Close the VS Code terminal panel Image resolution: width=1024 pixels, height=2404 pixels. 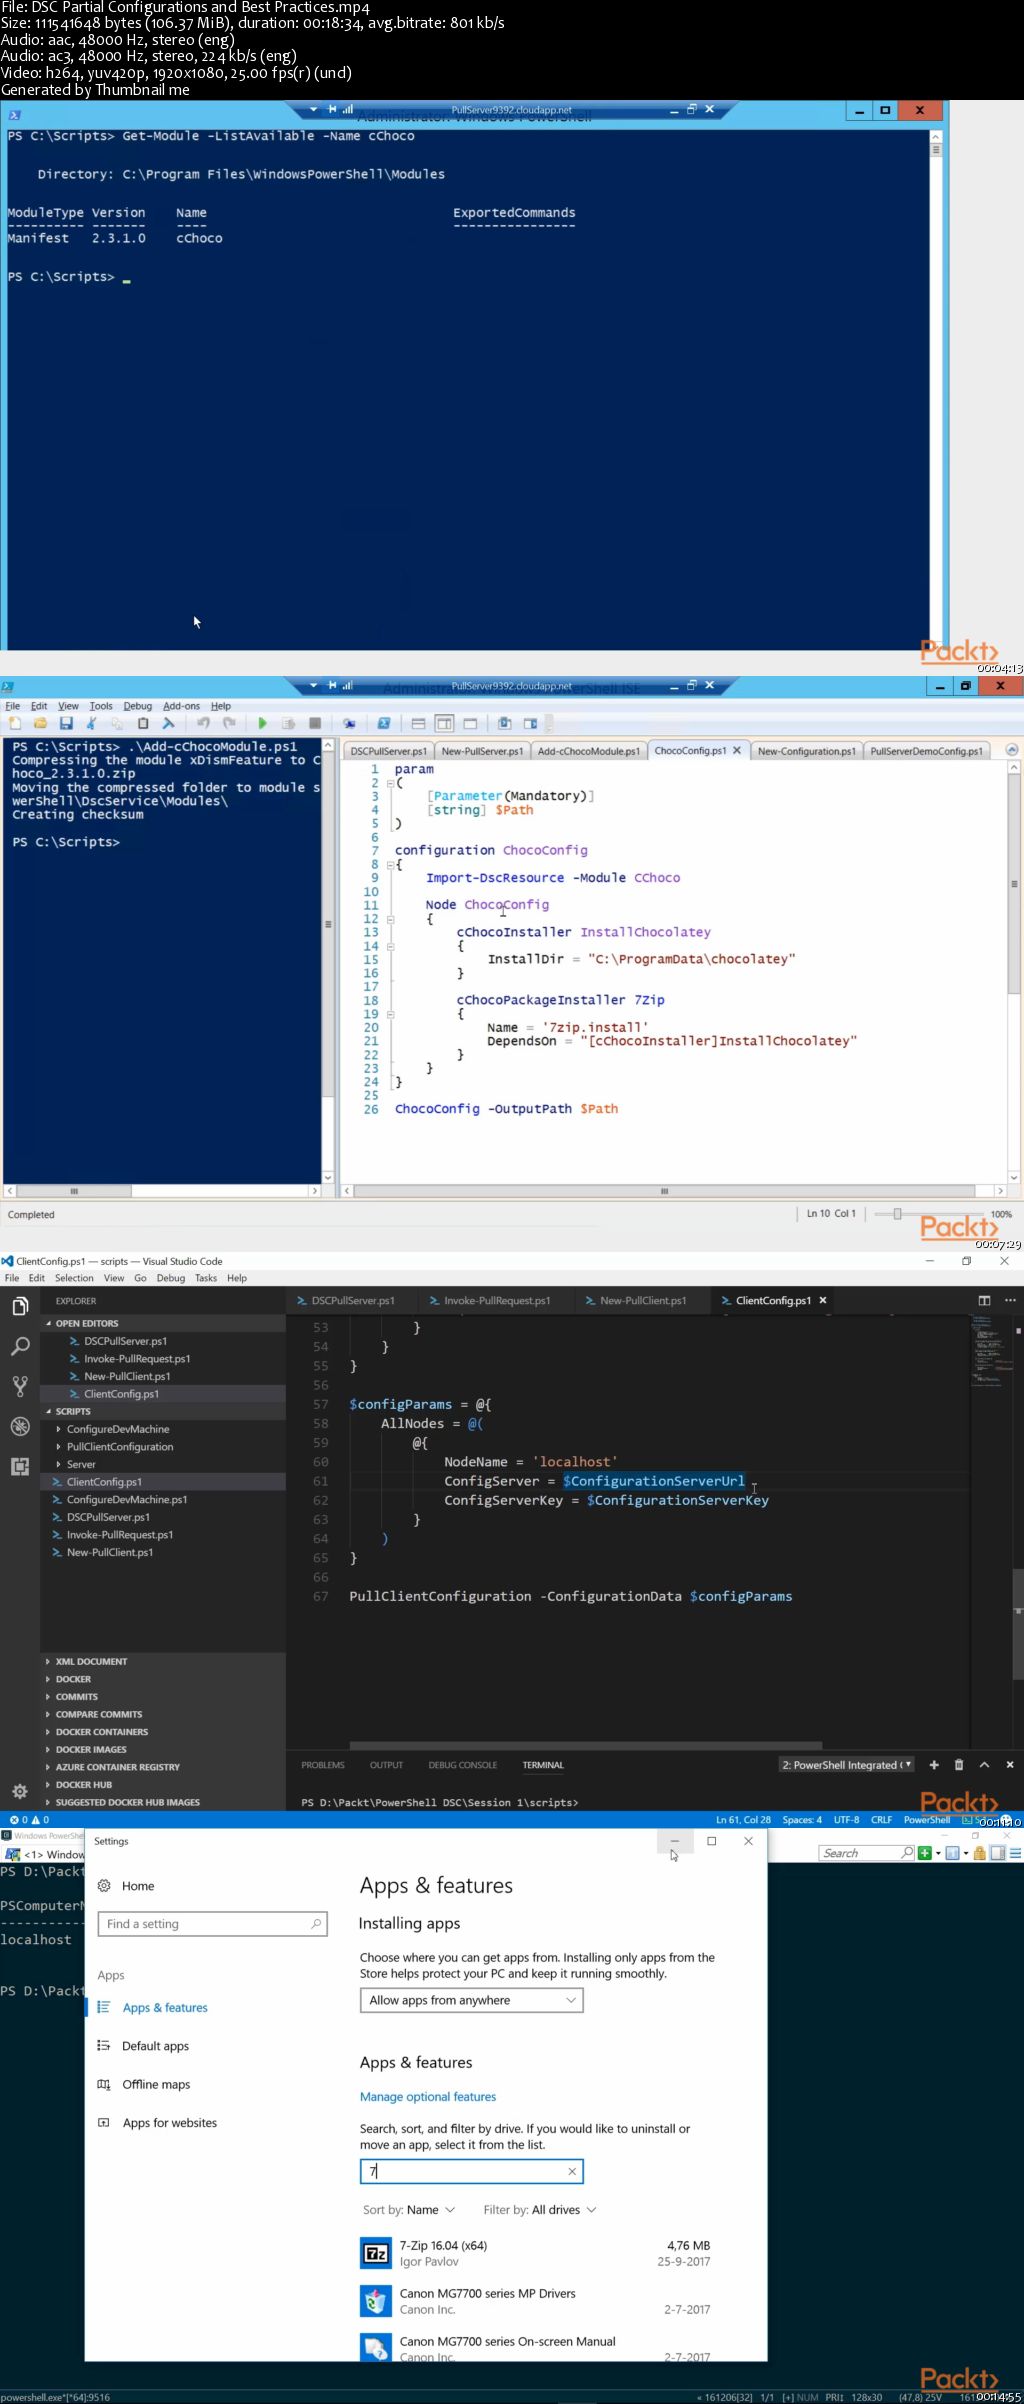(x=1009, y=1765)
